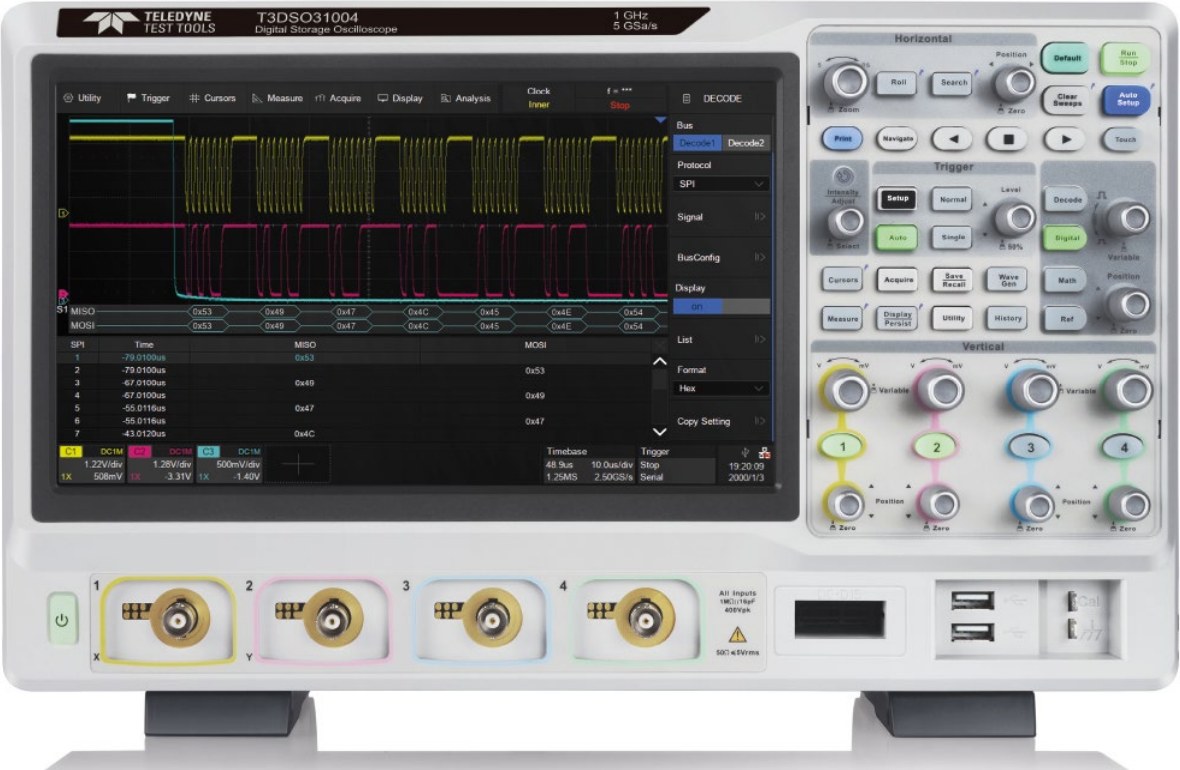This screenshot has height=770, width=1180.
Task: Open the Analysis menu
Action: tap(465, 98)
